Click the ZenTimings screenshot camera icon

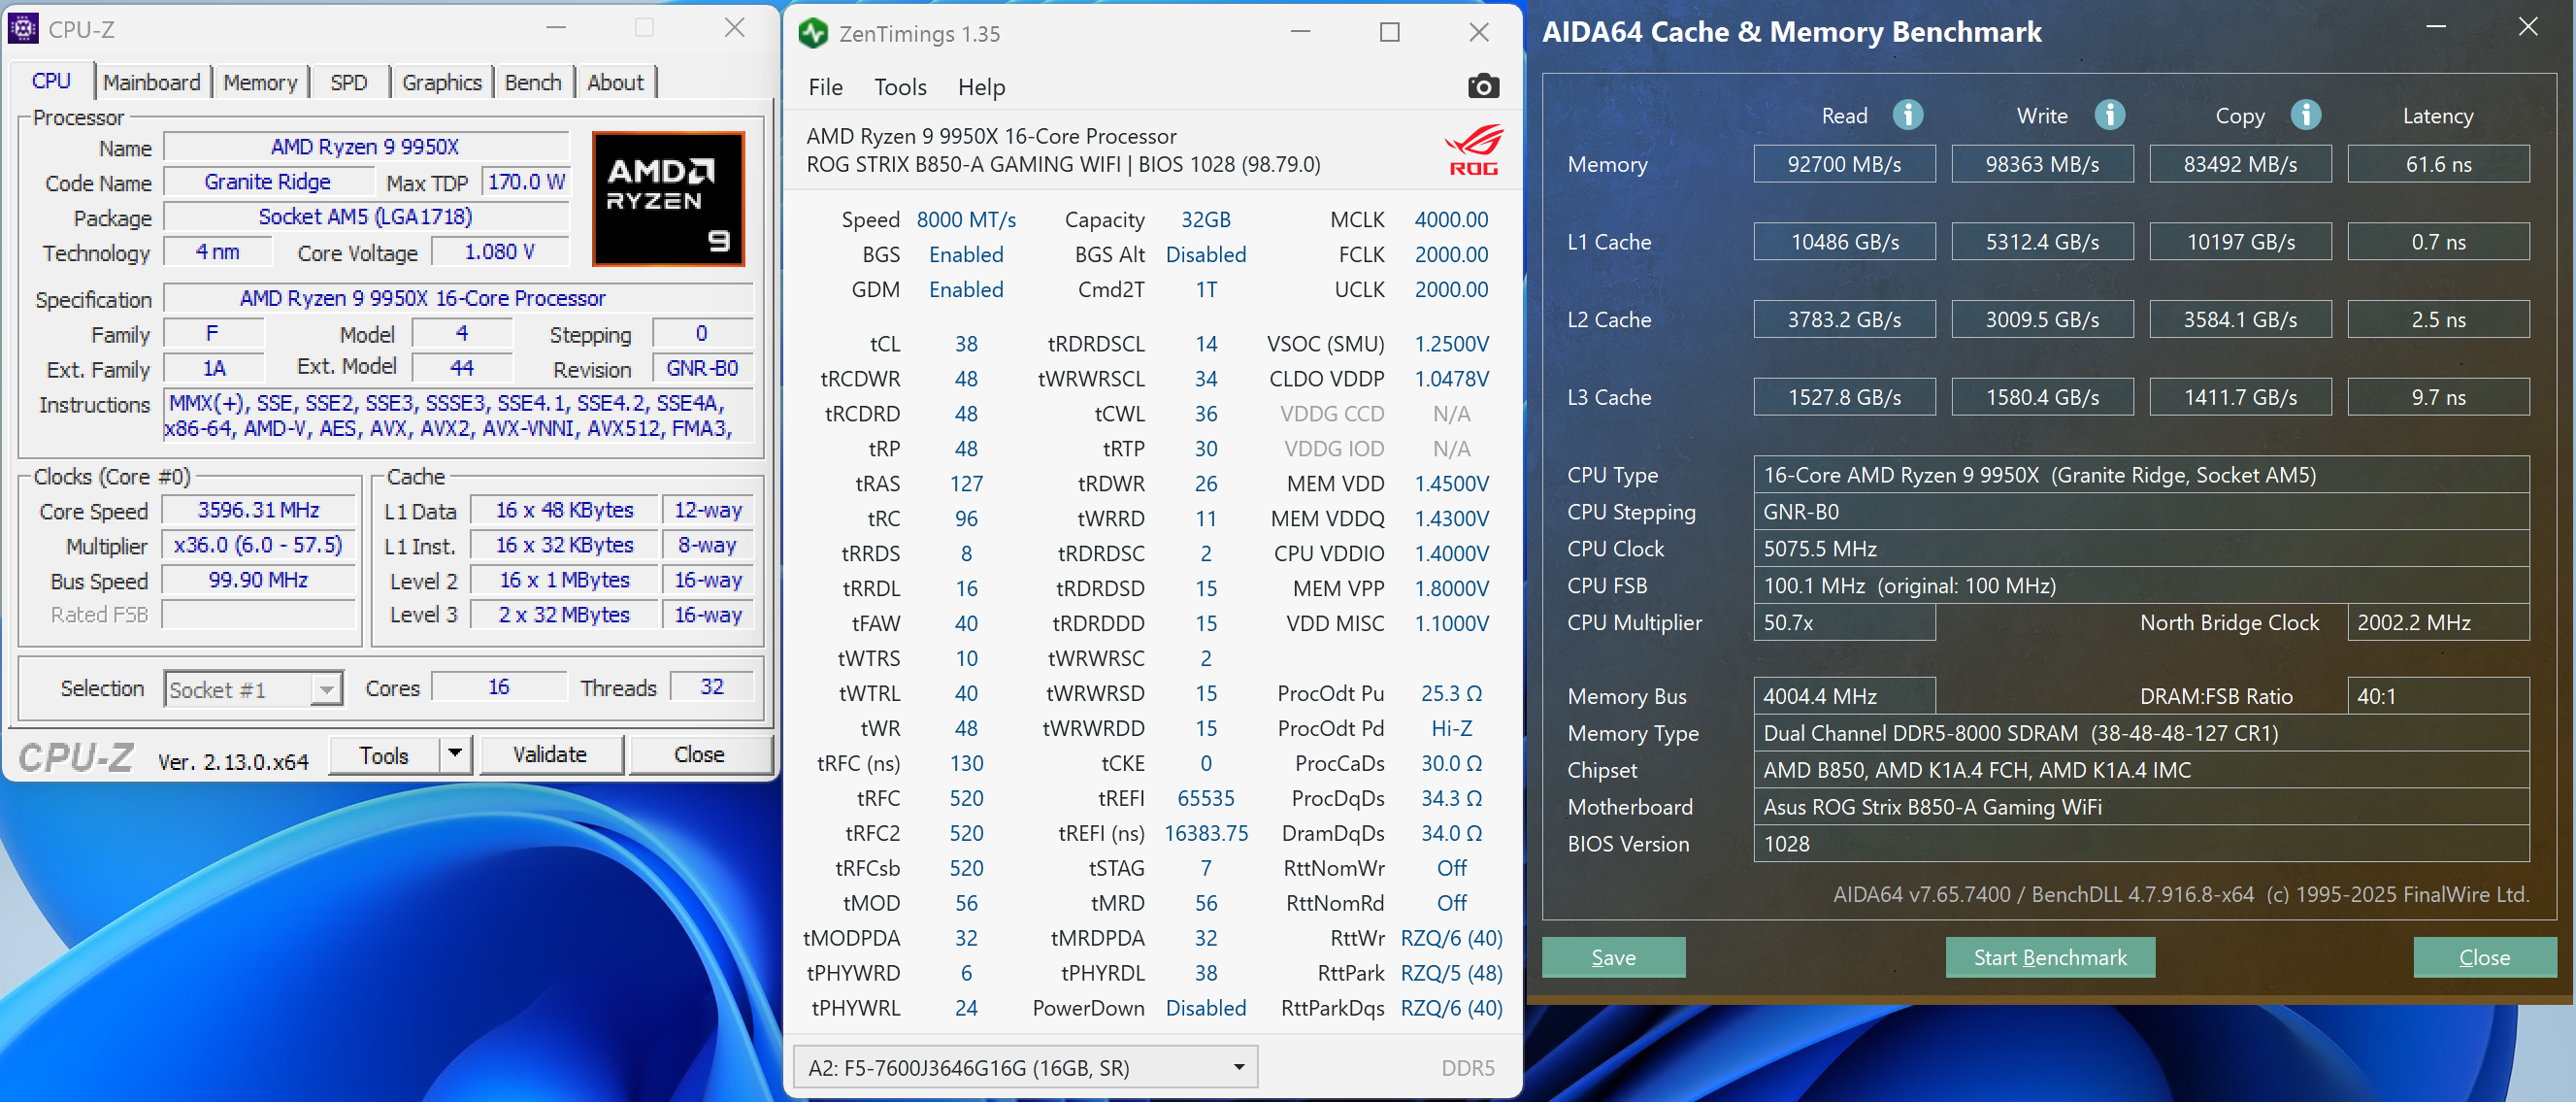point(1483,87)
